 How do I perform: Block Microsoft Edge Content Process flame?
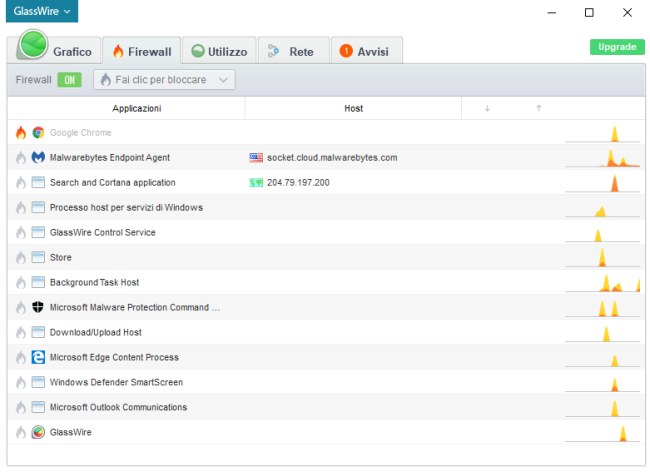(21, 358)
